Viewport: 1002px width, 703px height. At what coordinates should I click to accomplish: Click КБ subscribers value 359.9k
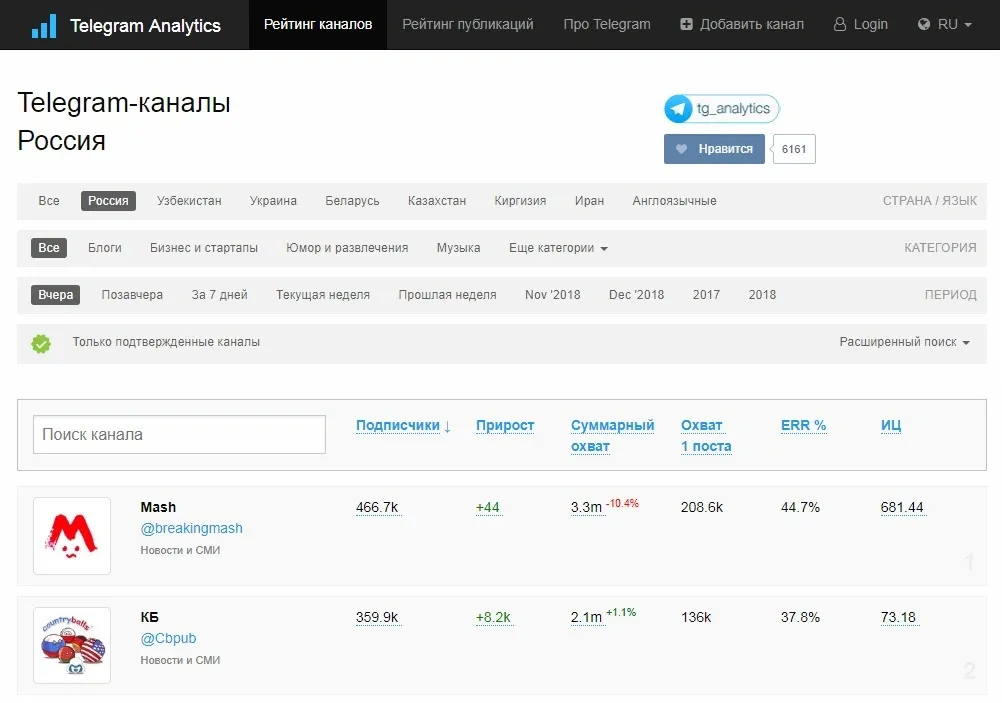point(377,617)
